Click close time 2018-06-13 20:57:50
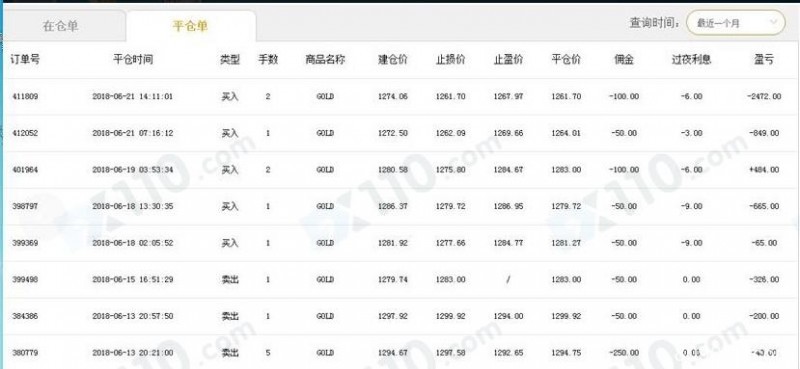 pyautogui.click(x=133, y=316)
